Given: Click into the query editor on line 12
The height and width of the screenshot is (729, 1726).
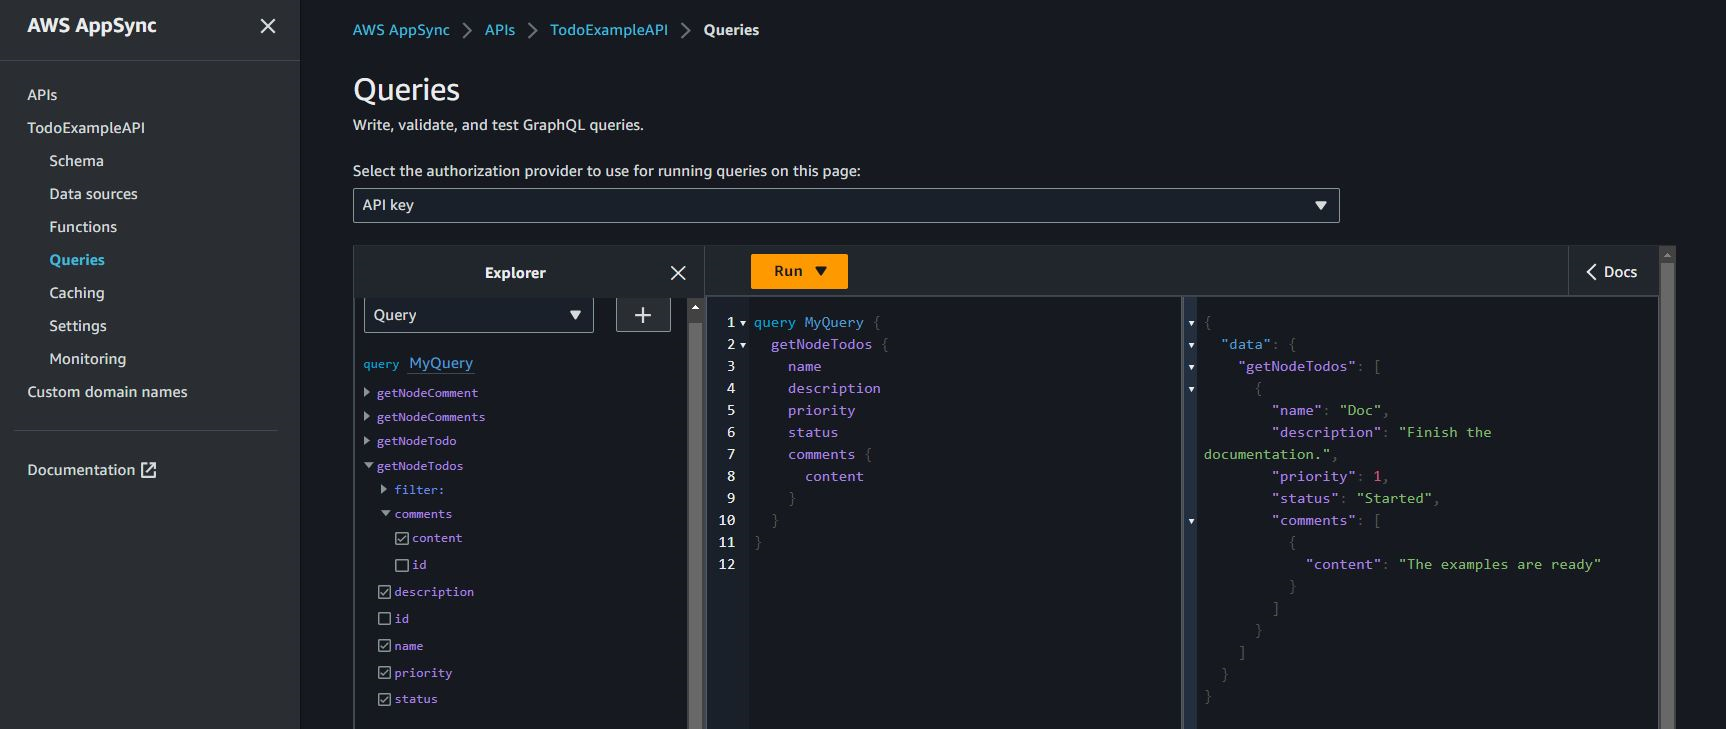Looking at the screenshot, I should click(x=900, y=564).
